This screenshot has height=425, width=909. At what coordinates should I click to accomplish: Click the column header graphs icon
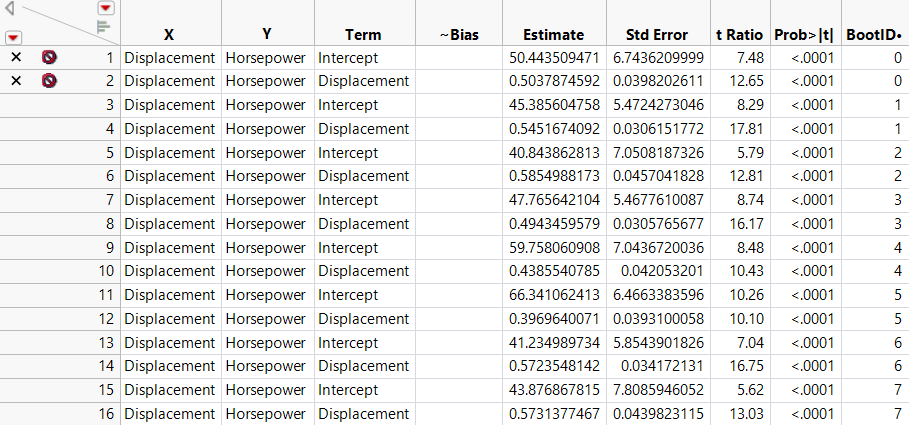[x=104, y=27]
